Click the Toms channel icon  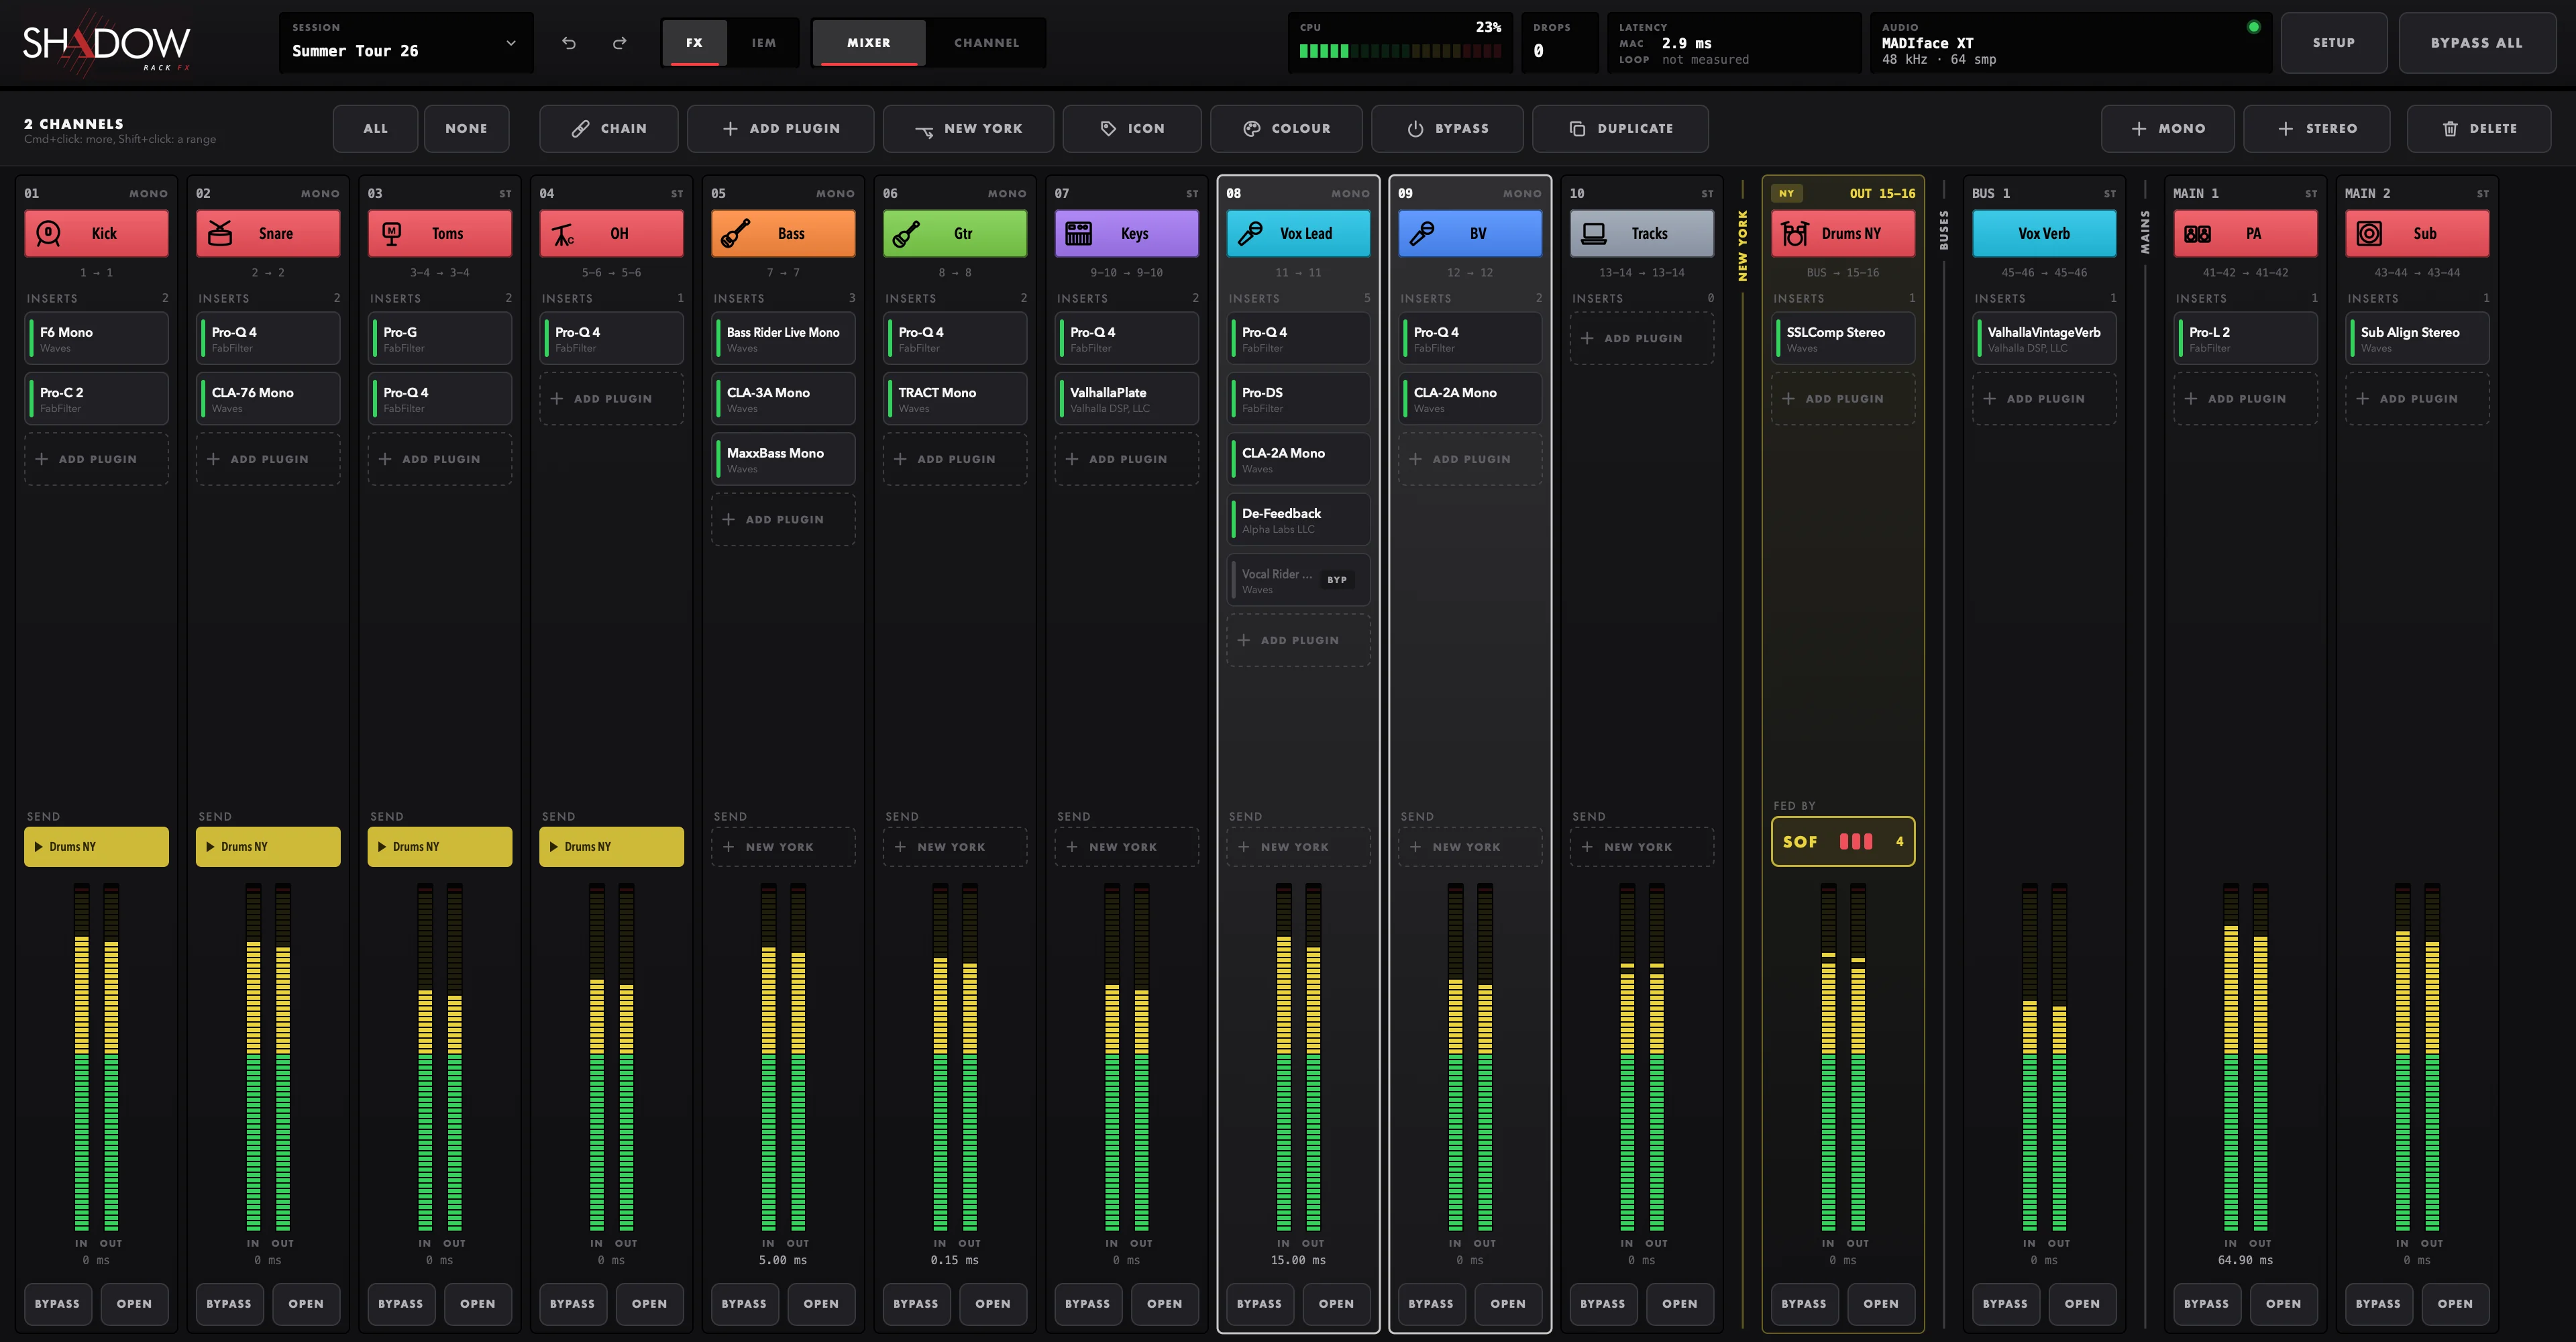pos(392,233)
